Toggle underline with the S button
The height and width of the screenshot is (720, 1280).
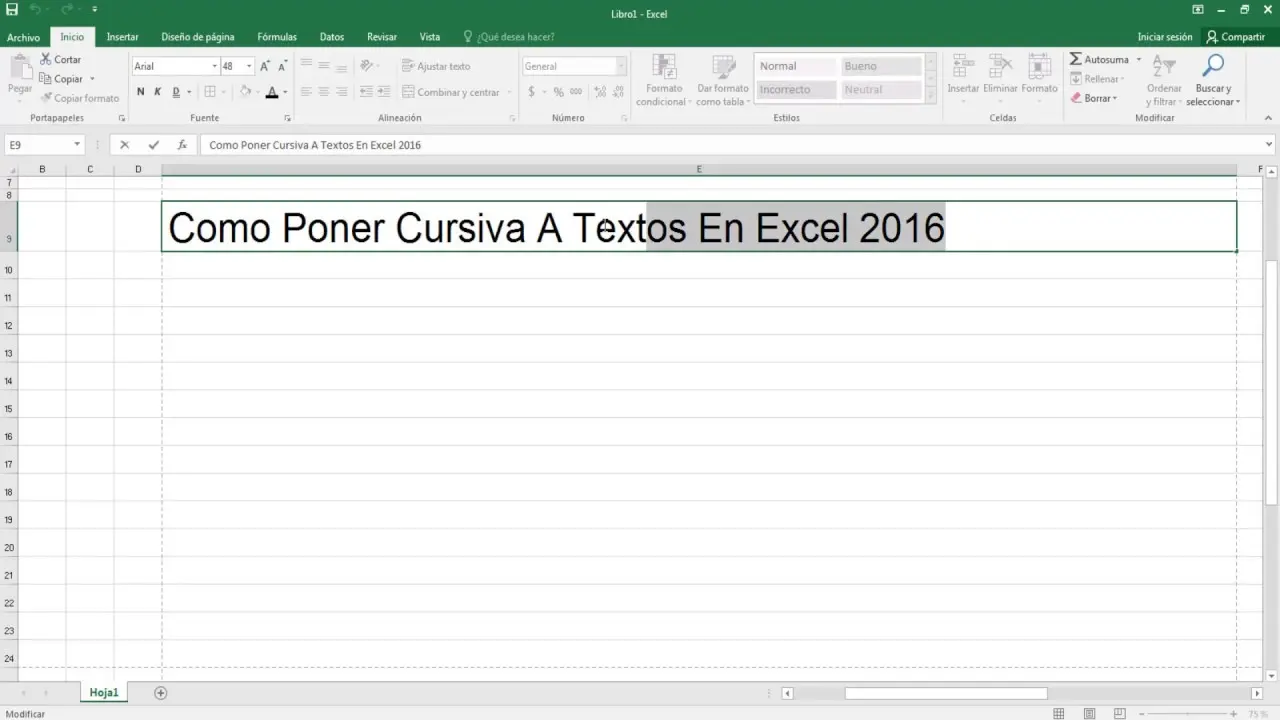point(176,92)
